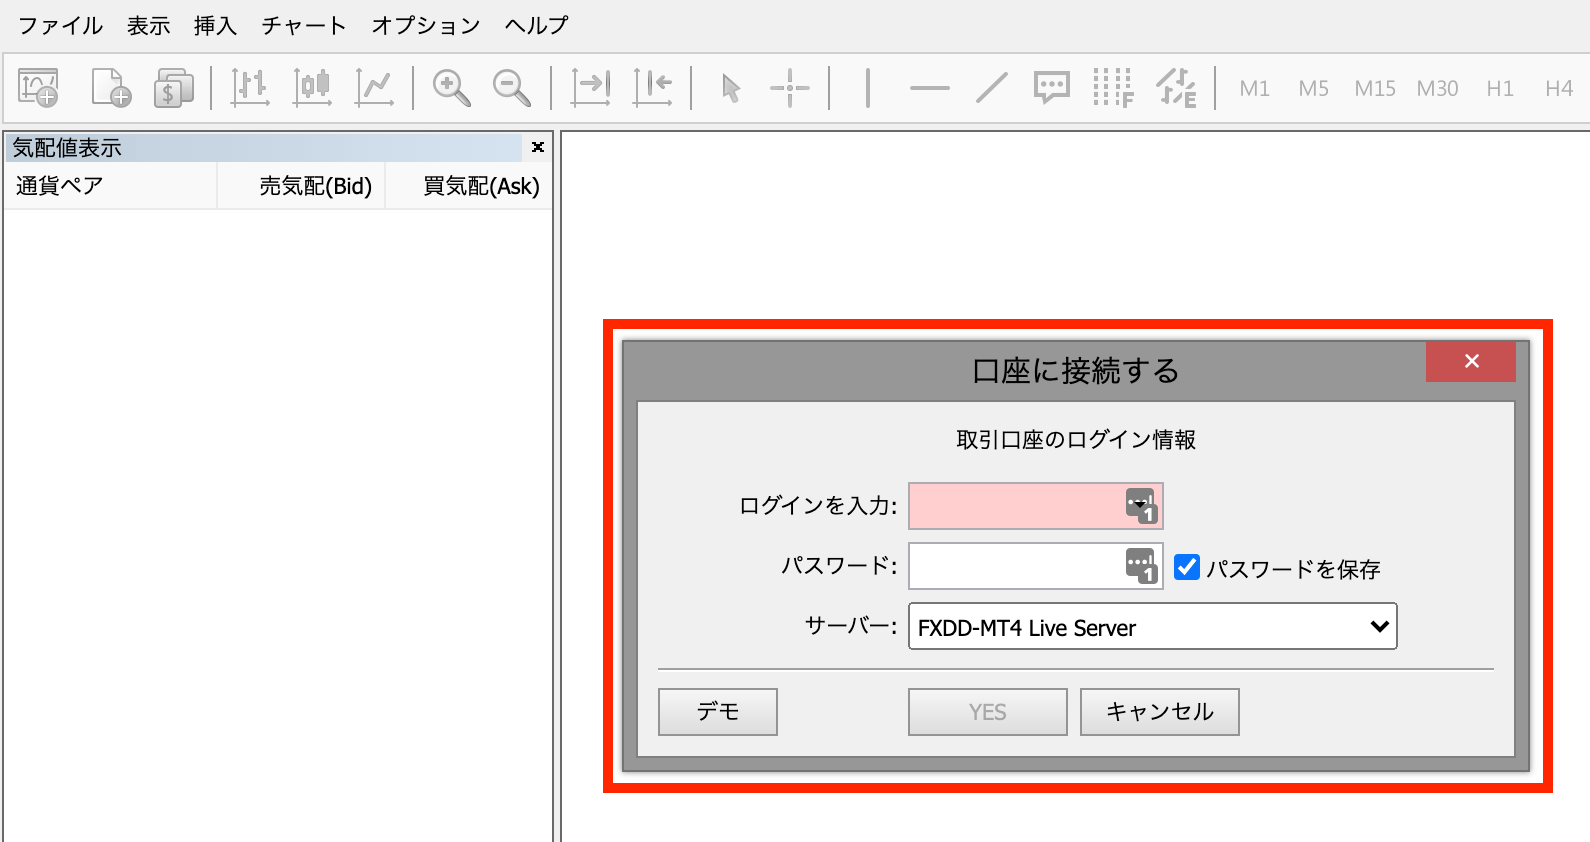Select the Elliott wave E tool
Screen dimensions: 1590x842
pos(1176,88)
